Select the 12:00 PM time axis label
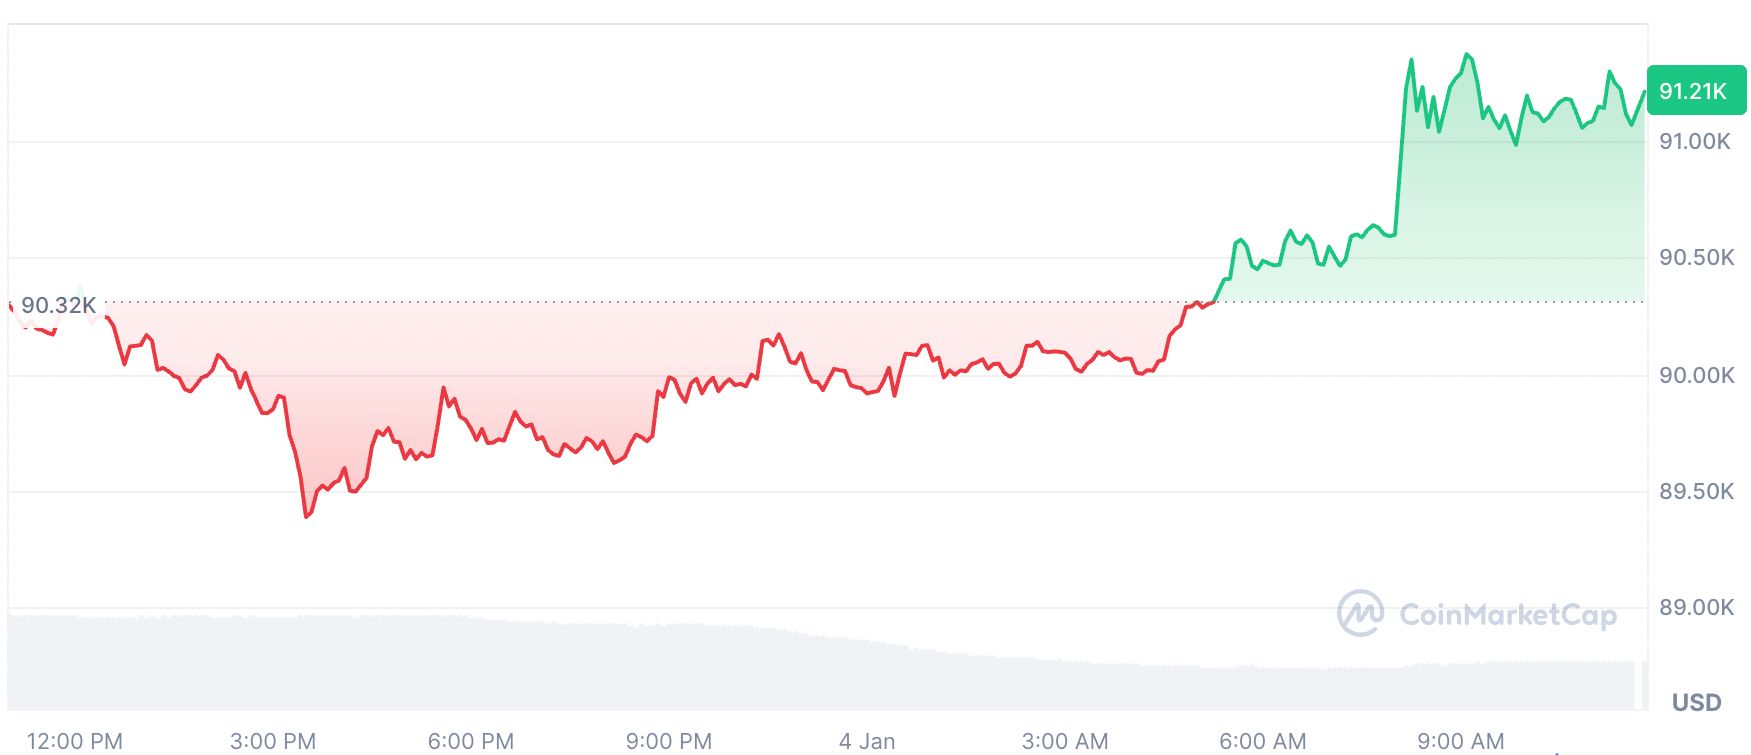This screenshot has width=1751, height=755. 75,741
